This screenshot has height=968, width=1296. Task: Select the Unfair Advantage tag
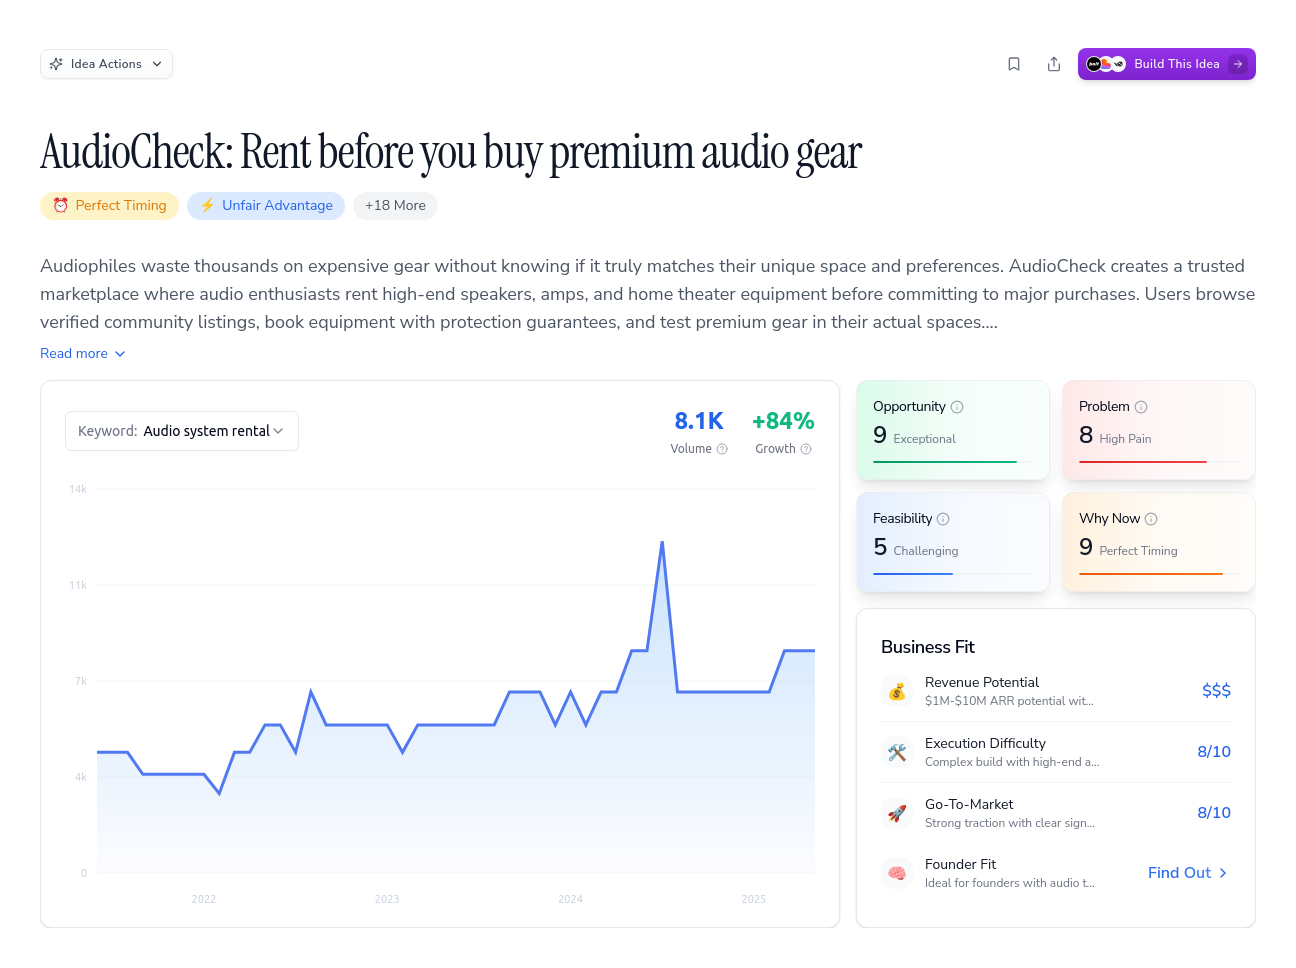point(266,206)
